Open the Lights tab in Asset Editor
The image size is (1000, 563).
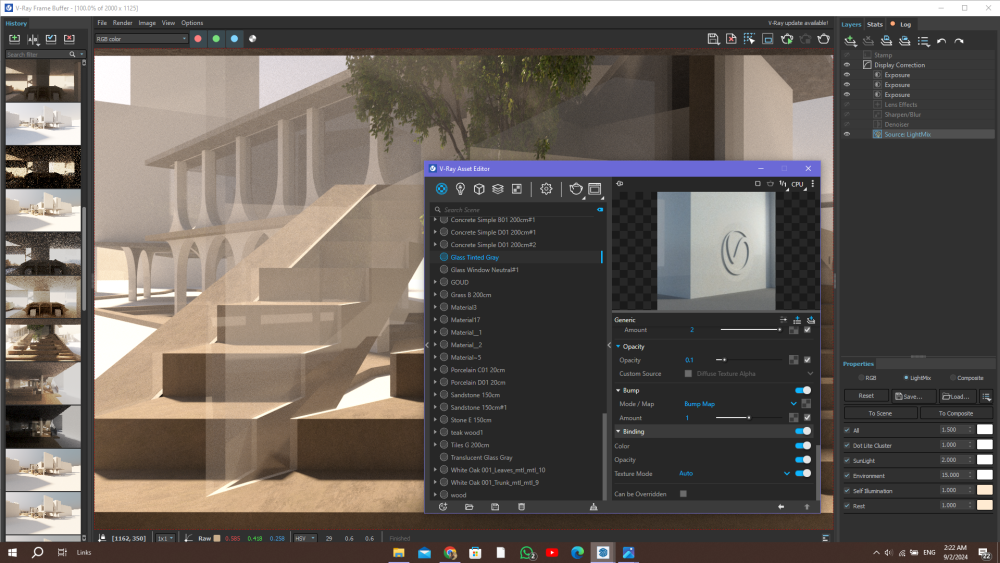point(460,188)
